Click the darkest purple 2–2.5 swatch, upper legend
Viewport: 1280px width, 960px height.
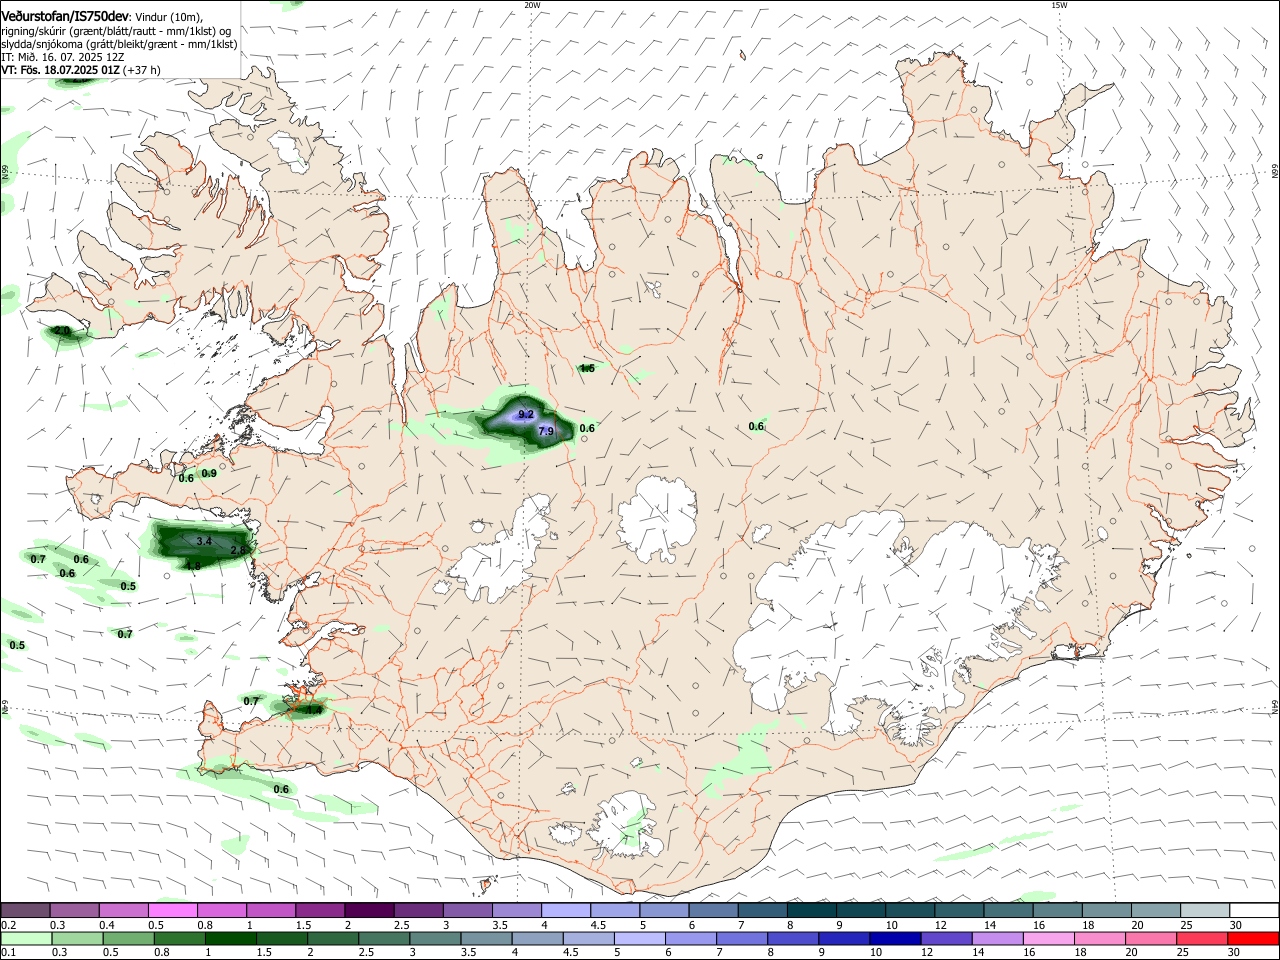point(369,910)
